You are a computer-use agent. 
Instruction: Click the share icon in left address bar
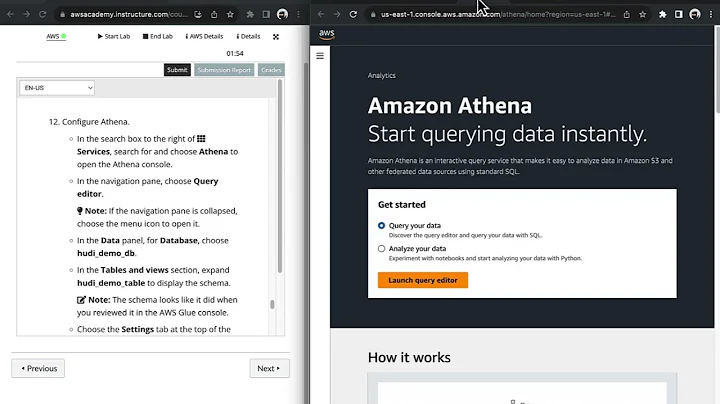click(x=214, y=15)
